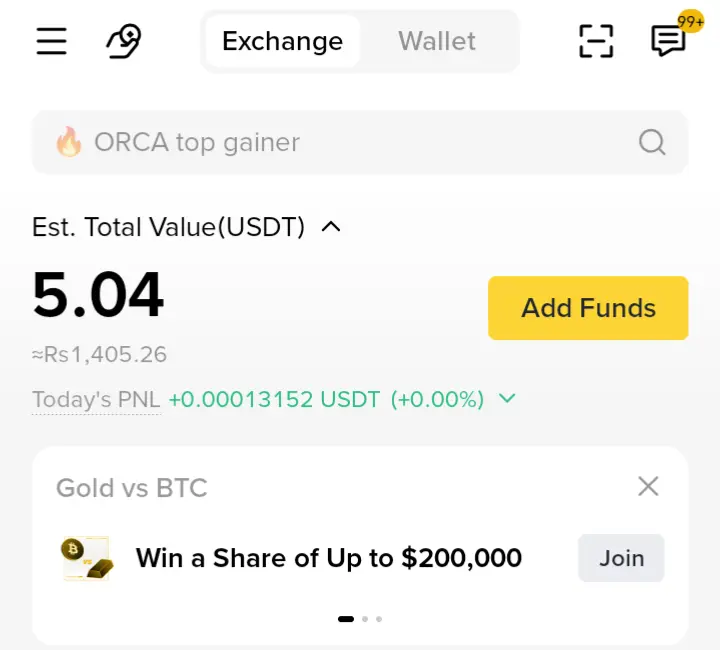Collapse Est. Total Value chevron
Viewport: 720px width, 650px height.
331,227
